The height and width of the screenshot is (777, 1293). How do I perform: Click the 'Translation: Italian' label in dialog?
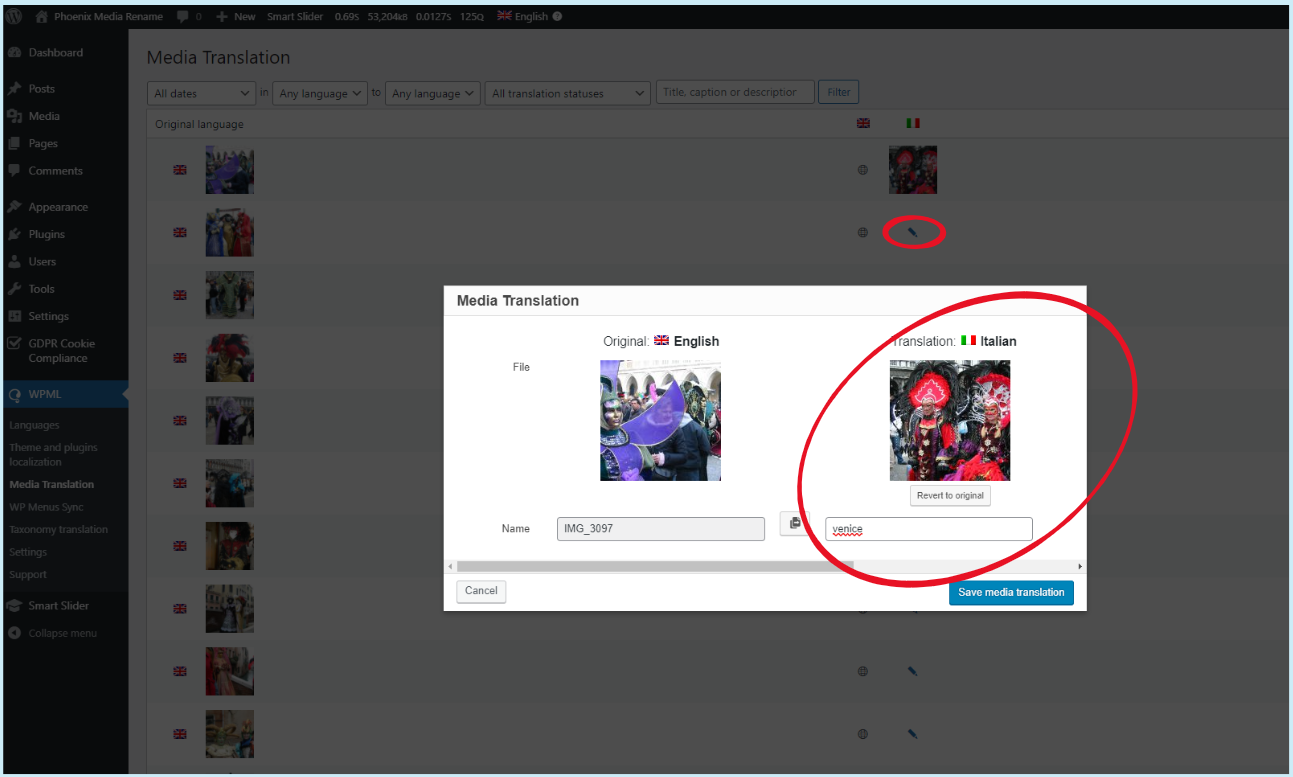(x=954, y=341)
